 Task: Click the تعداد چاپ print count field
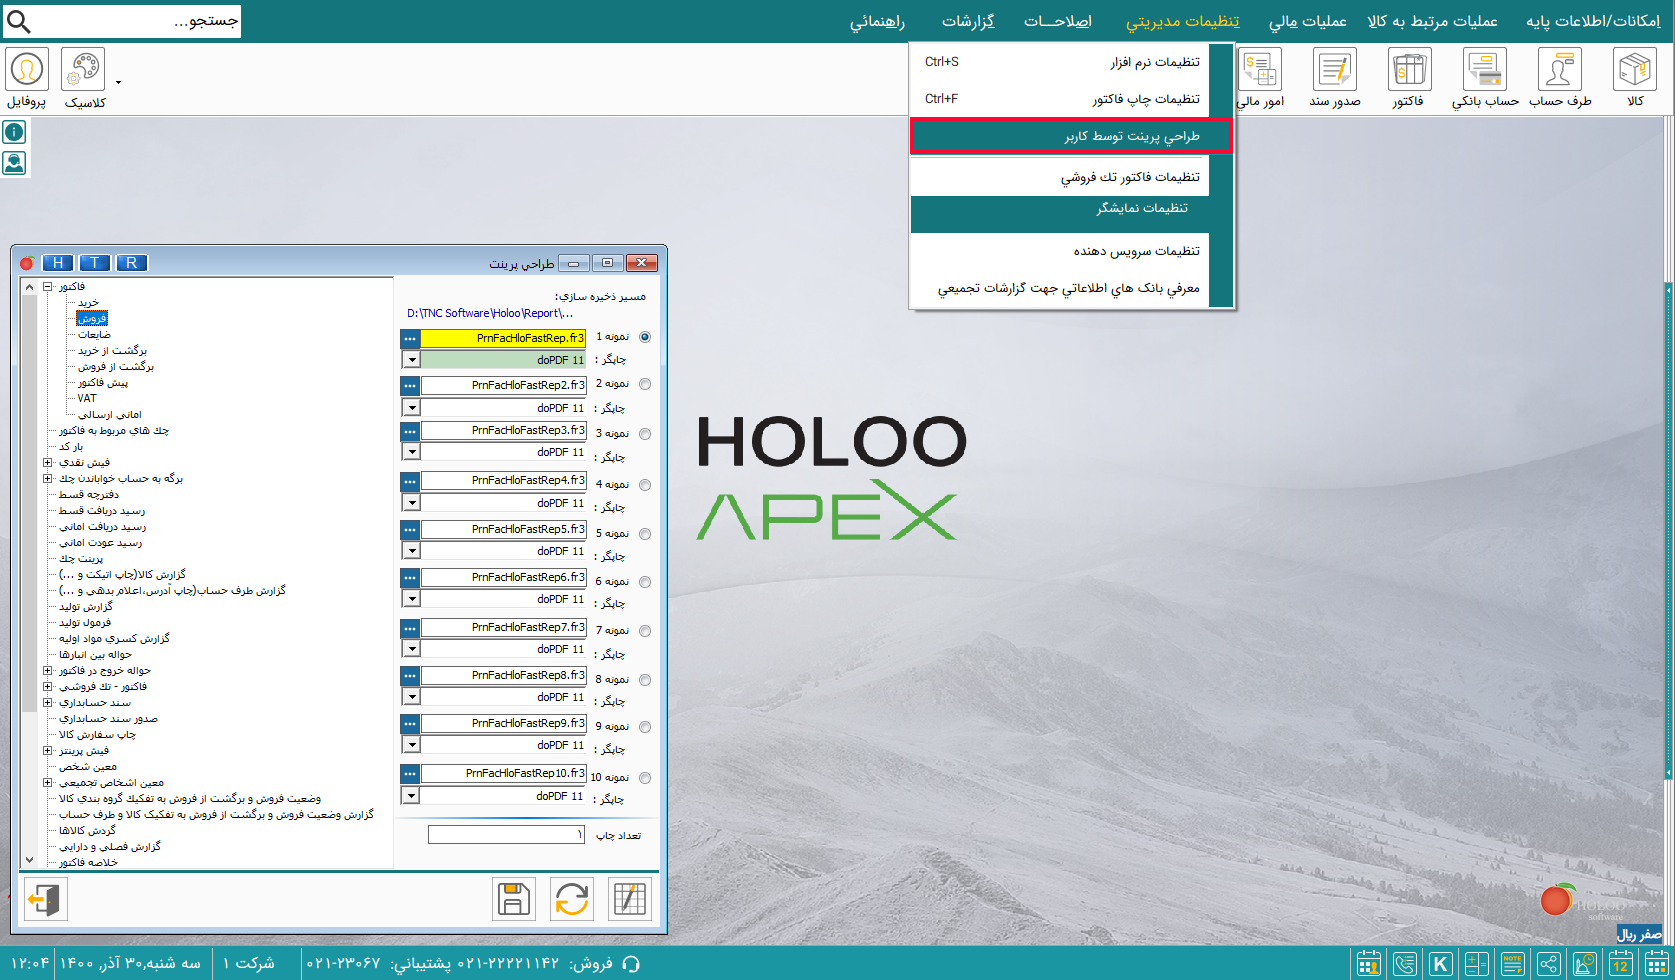pyautogui.click(x=506, y=834)
